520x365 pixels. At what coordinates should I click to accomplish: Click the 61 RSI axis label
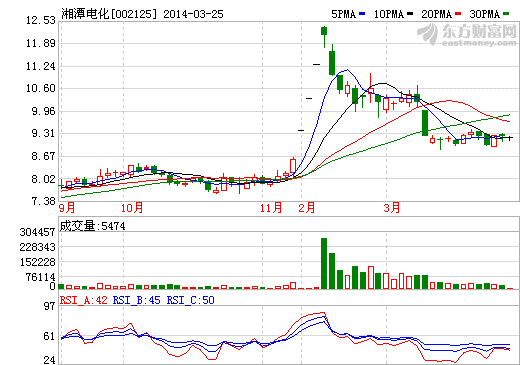[x=49, y=336]
